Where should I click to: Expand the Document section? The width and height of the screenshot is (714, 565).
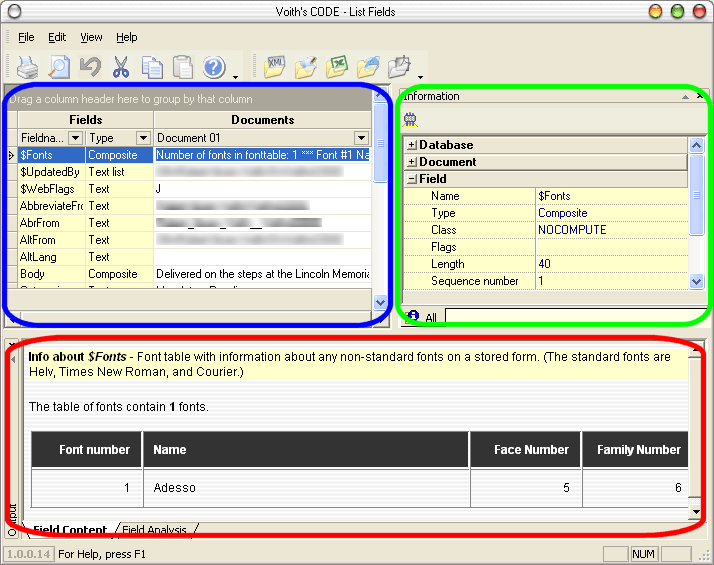tap(412, 162)
